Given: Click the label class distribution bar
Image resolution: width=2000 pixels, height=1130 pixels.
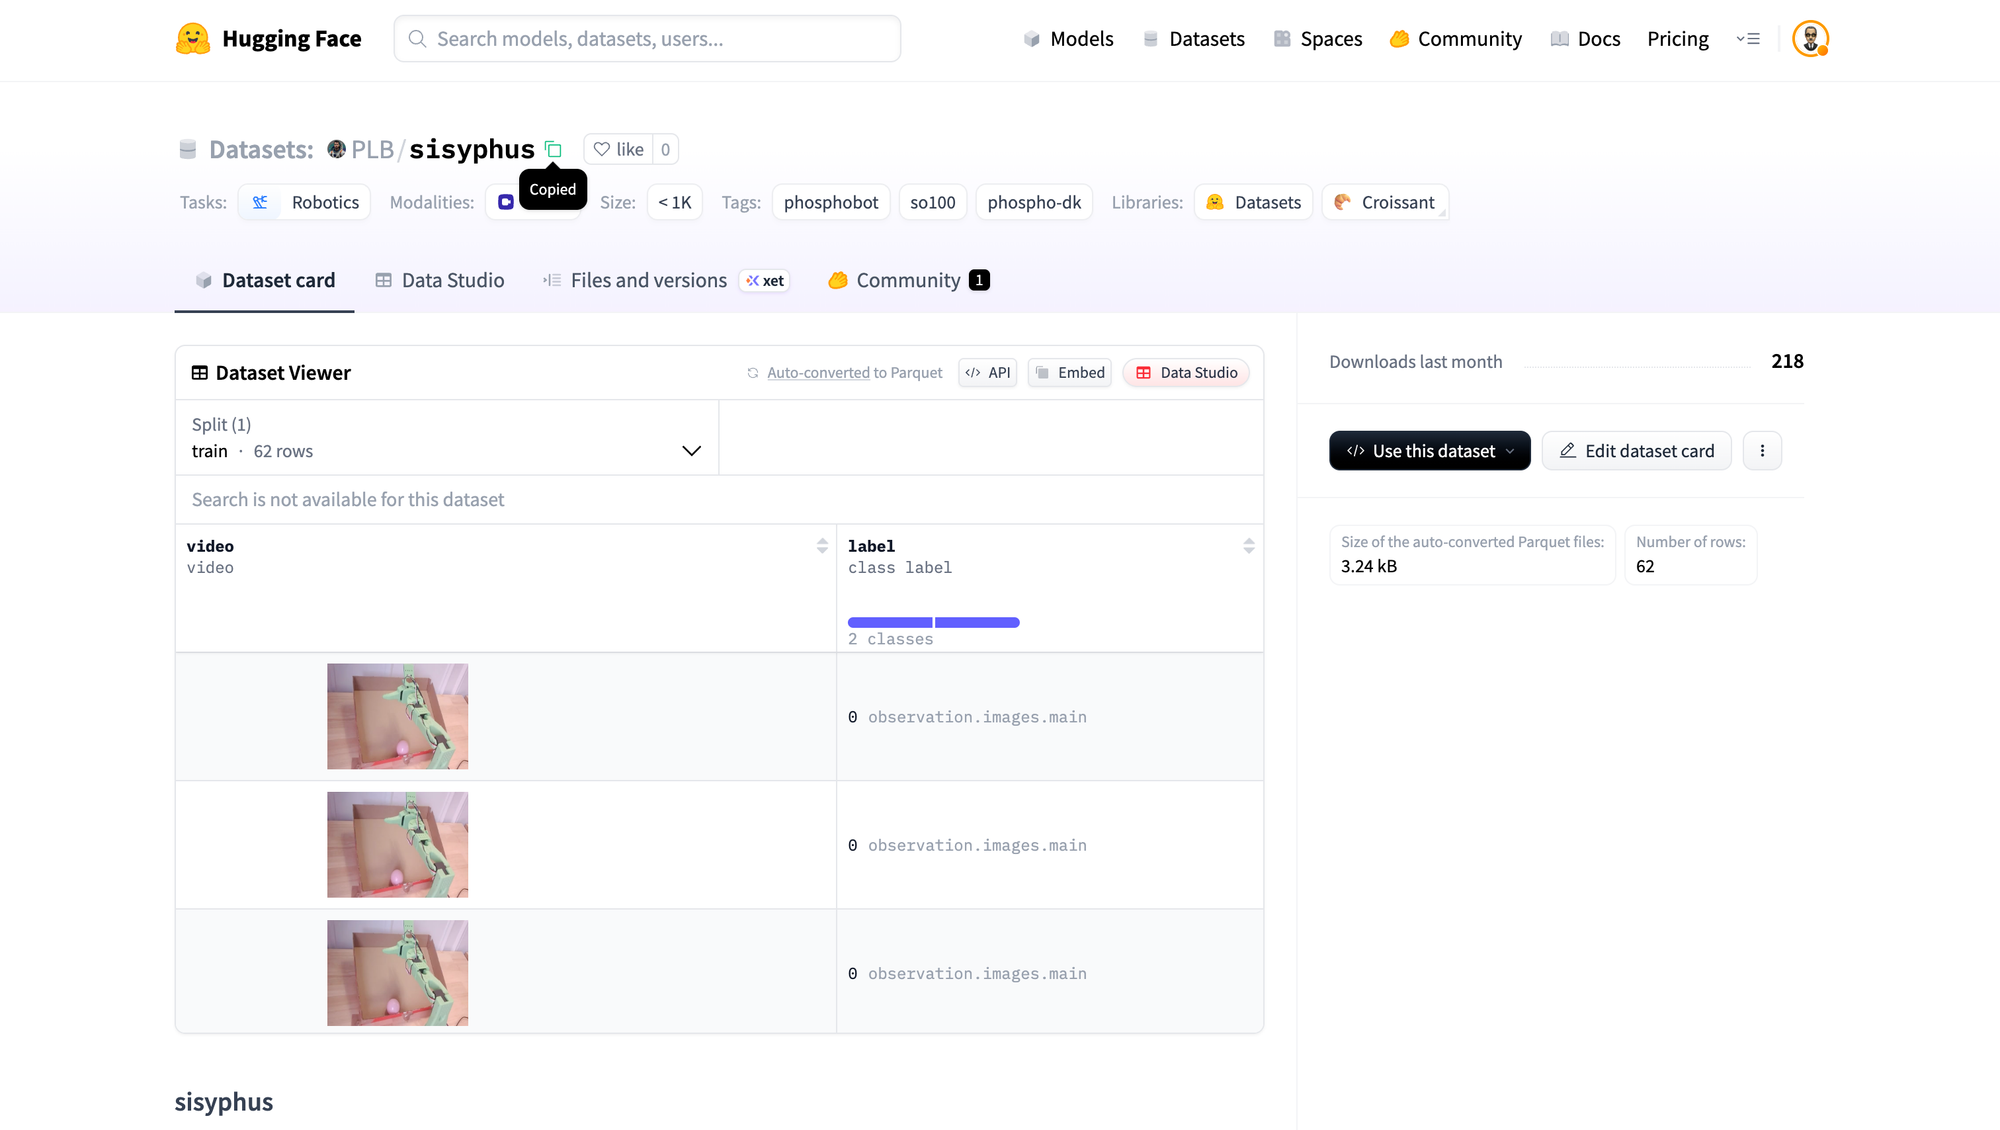Looking at the screenshot, I should [933, 623].
